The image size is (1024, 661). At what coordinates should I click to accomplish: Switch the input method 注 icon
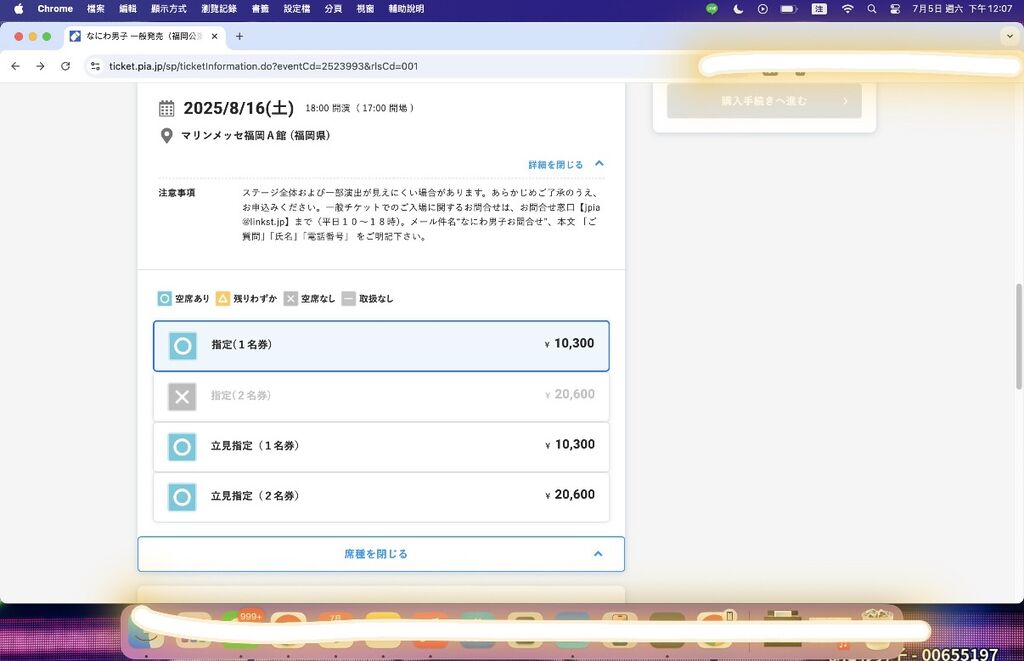819,8
